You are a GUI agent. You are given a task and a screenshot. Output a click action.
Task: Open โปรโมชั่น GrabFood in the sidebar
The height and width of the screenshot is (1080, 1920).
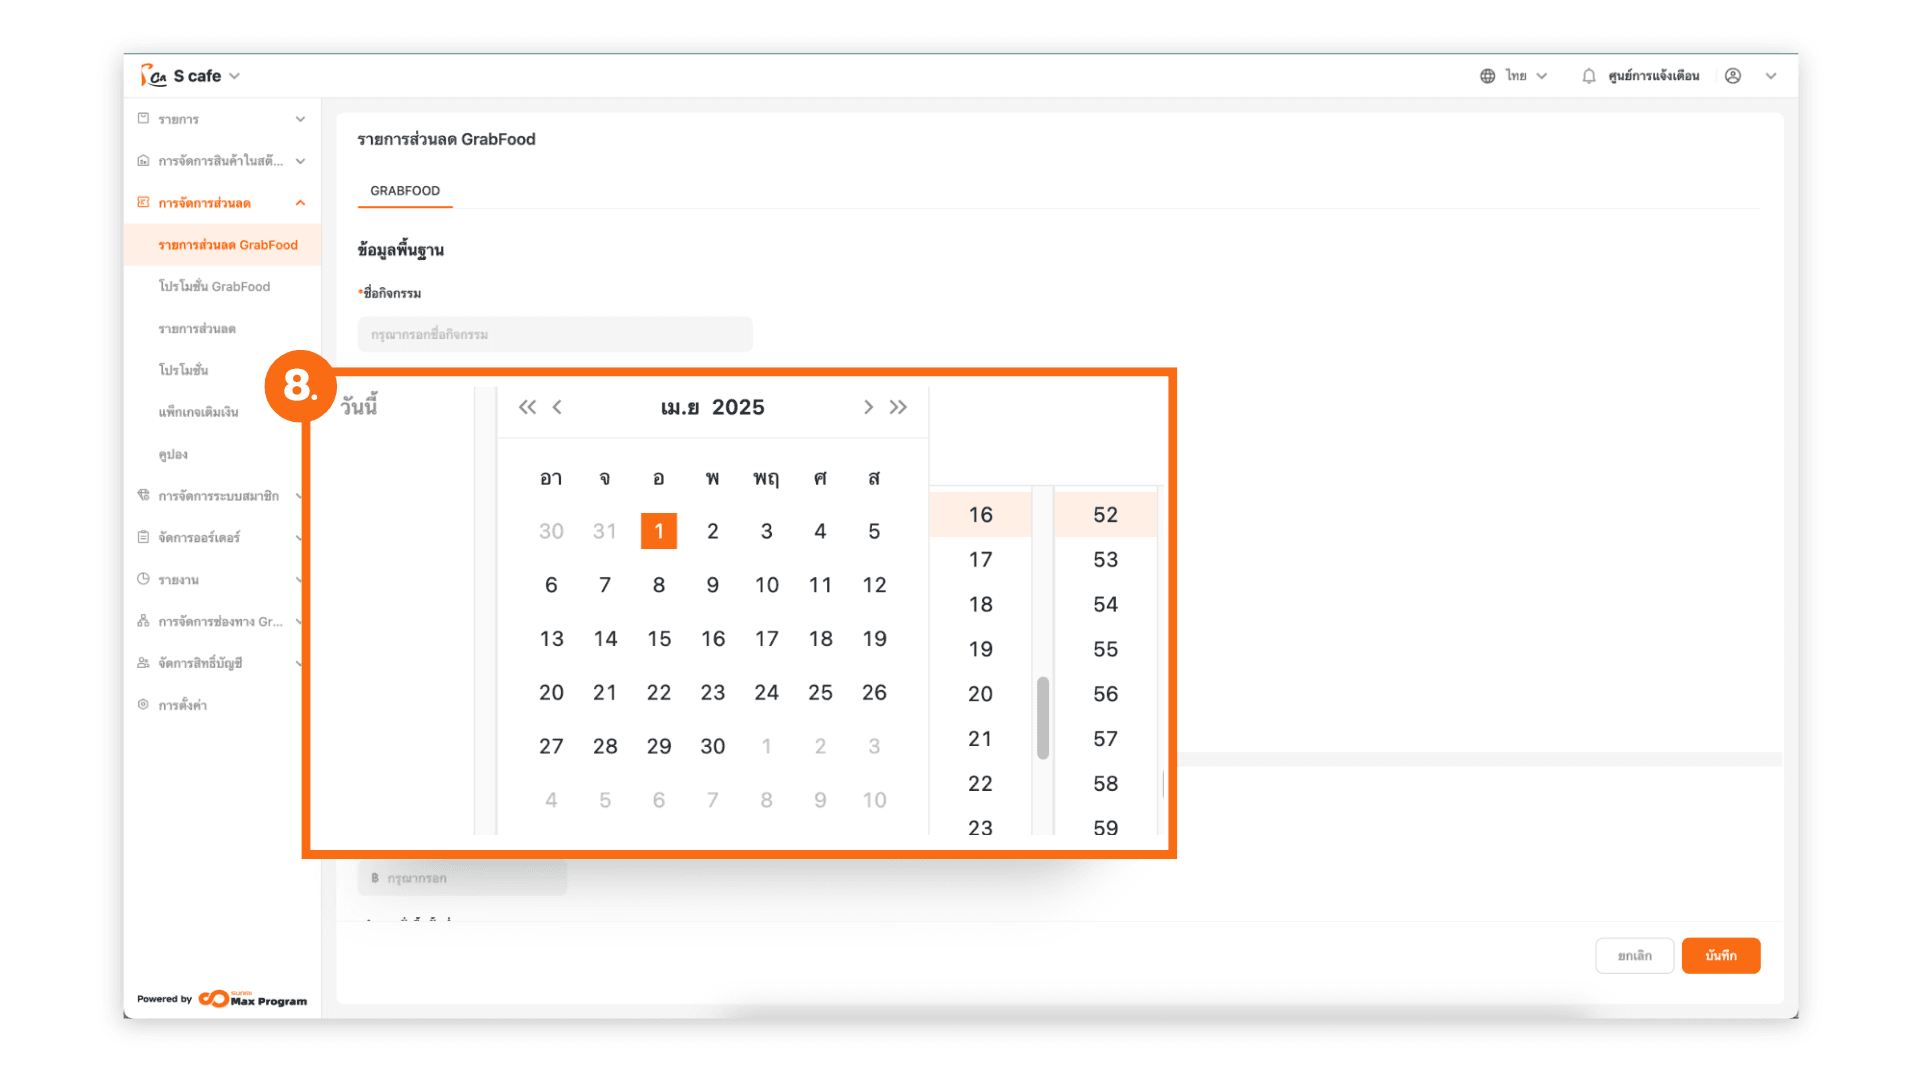pos(214,287)
